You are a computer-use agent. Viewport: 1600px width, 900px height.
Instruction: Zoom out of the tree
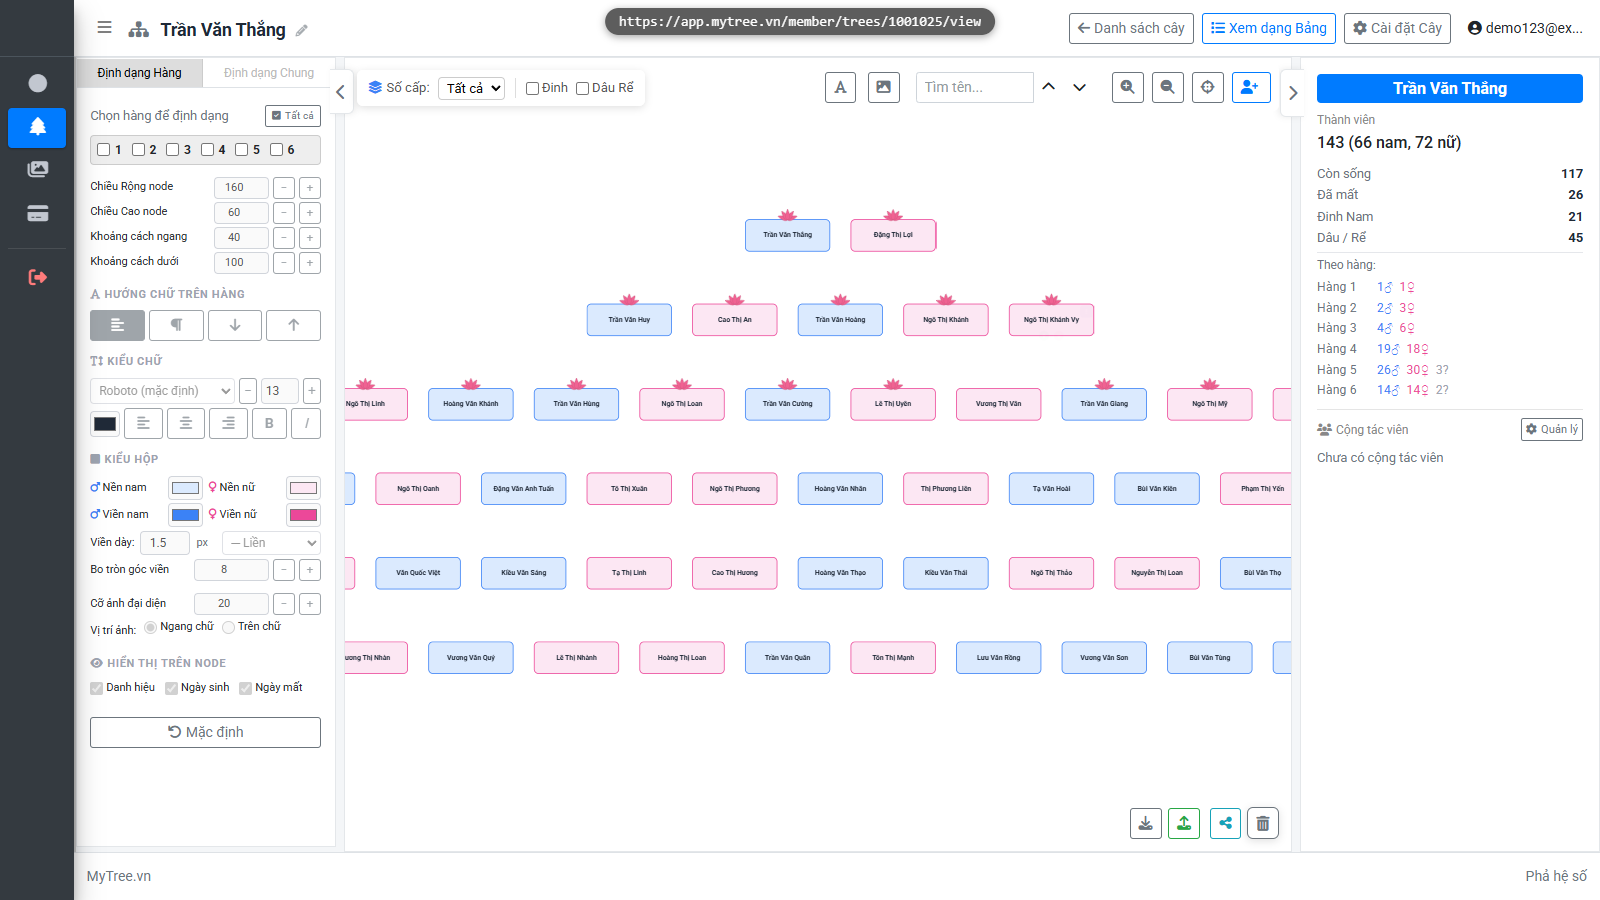pyautogui.click(x=1168, y=87)
